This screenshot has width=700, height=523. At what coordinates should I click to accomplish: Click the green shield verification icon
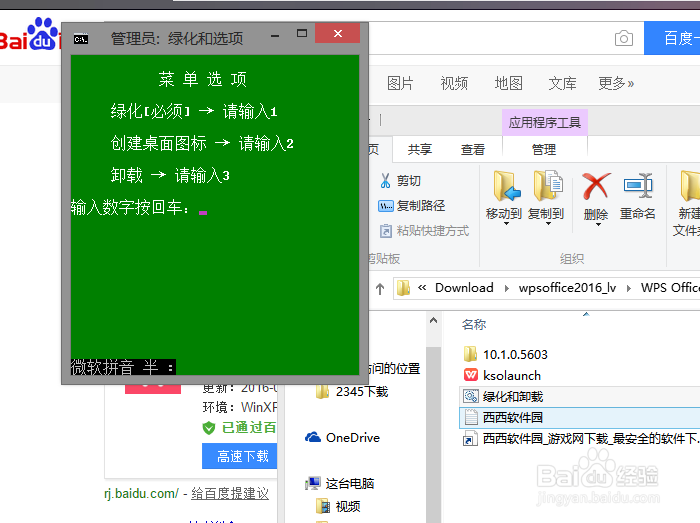coord(208,428)
